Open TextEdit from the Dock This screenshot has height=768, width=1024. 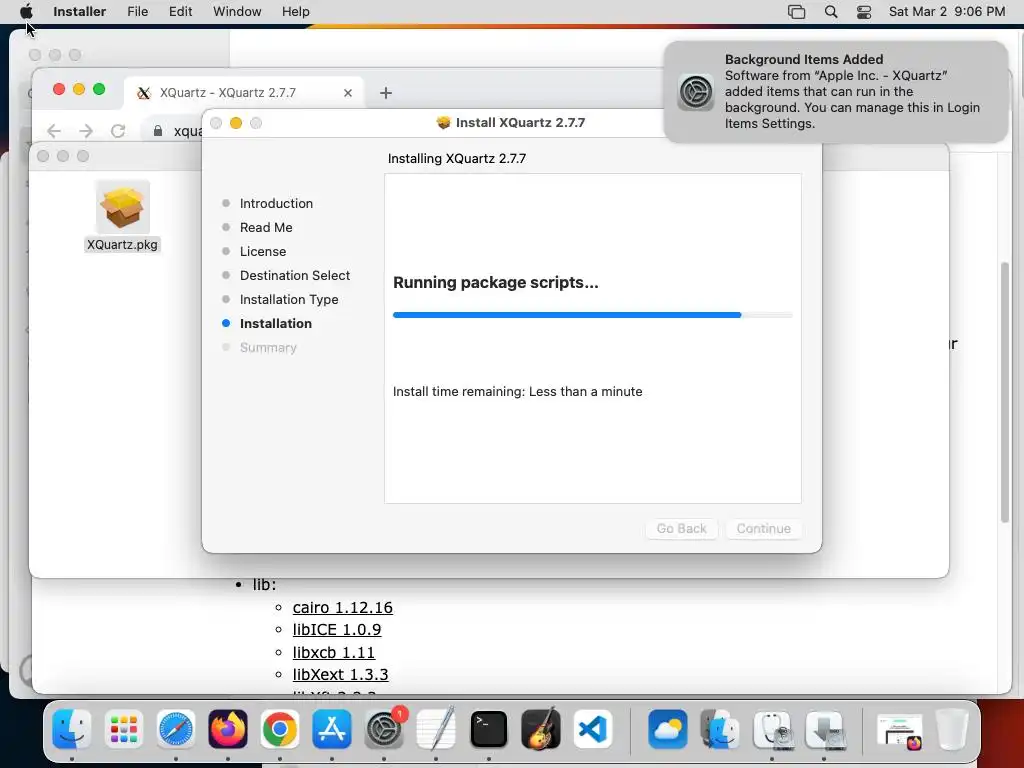pyautogui.click(x=436, y=729)
